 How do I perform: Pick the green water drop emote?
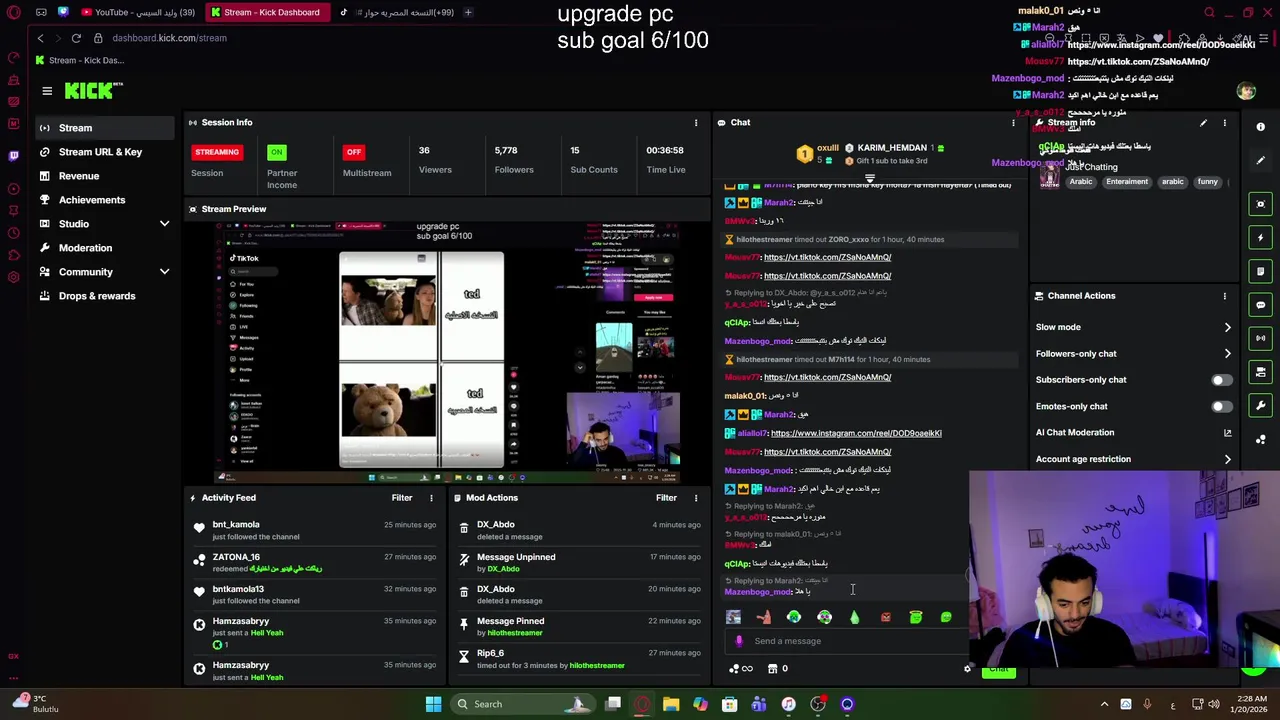point(855,617)
